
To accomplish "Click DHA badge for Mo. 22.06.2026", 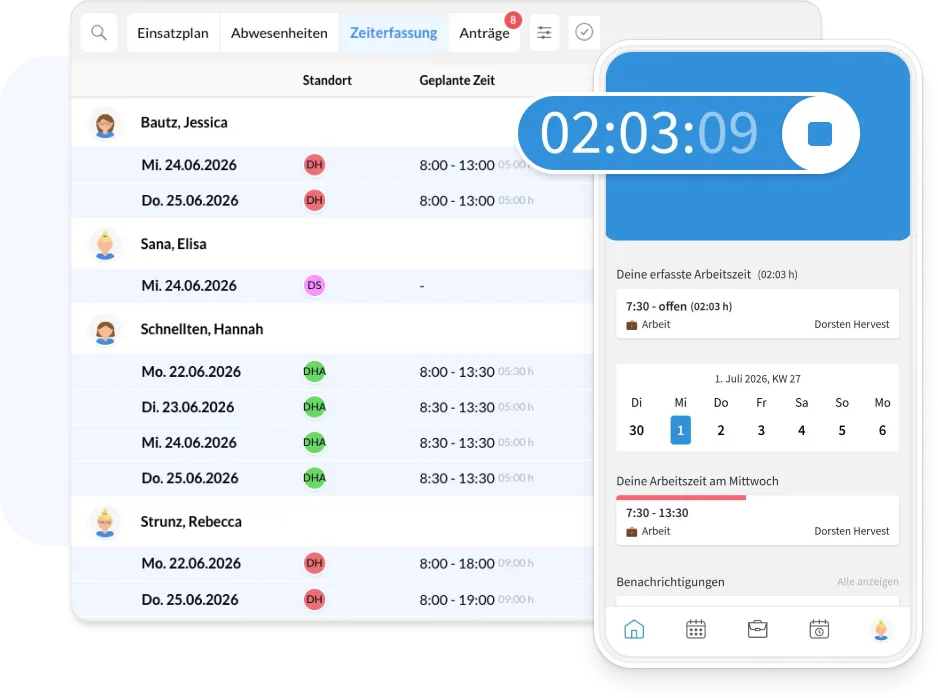I will click(314, 371).
